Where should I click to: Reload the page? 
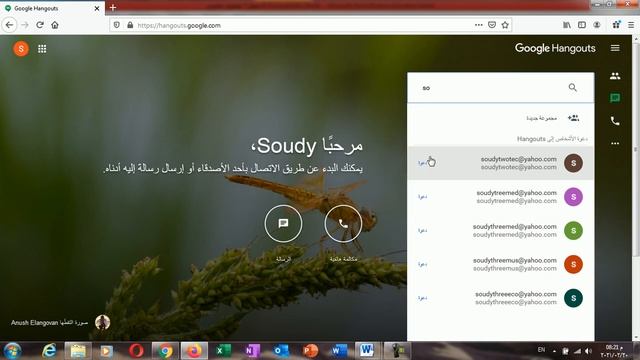tap(40, 25)
